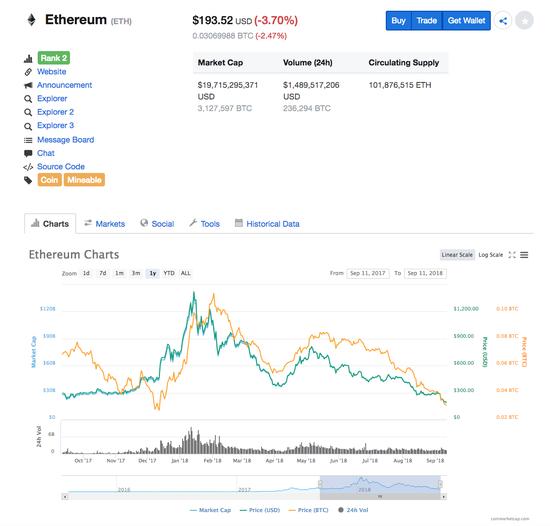This screenshot has height=526, width=550.
Task: Select the 3m zoom range
Action: tap(136, 273)
